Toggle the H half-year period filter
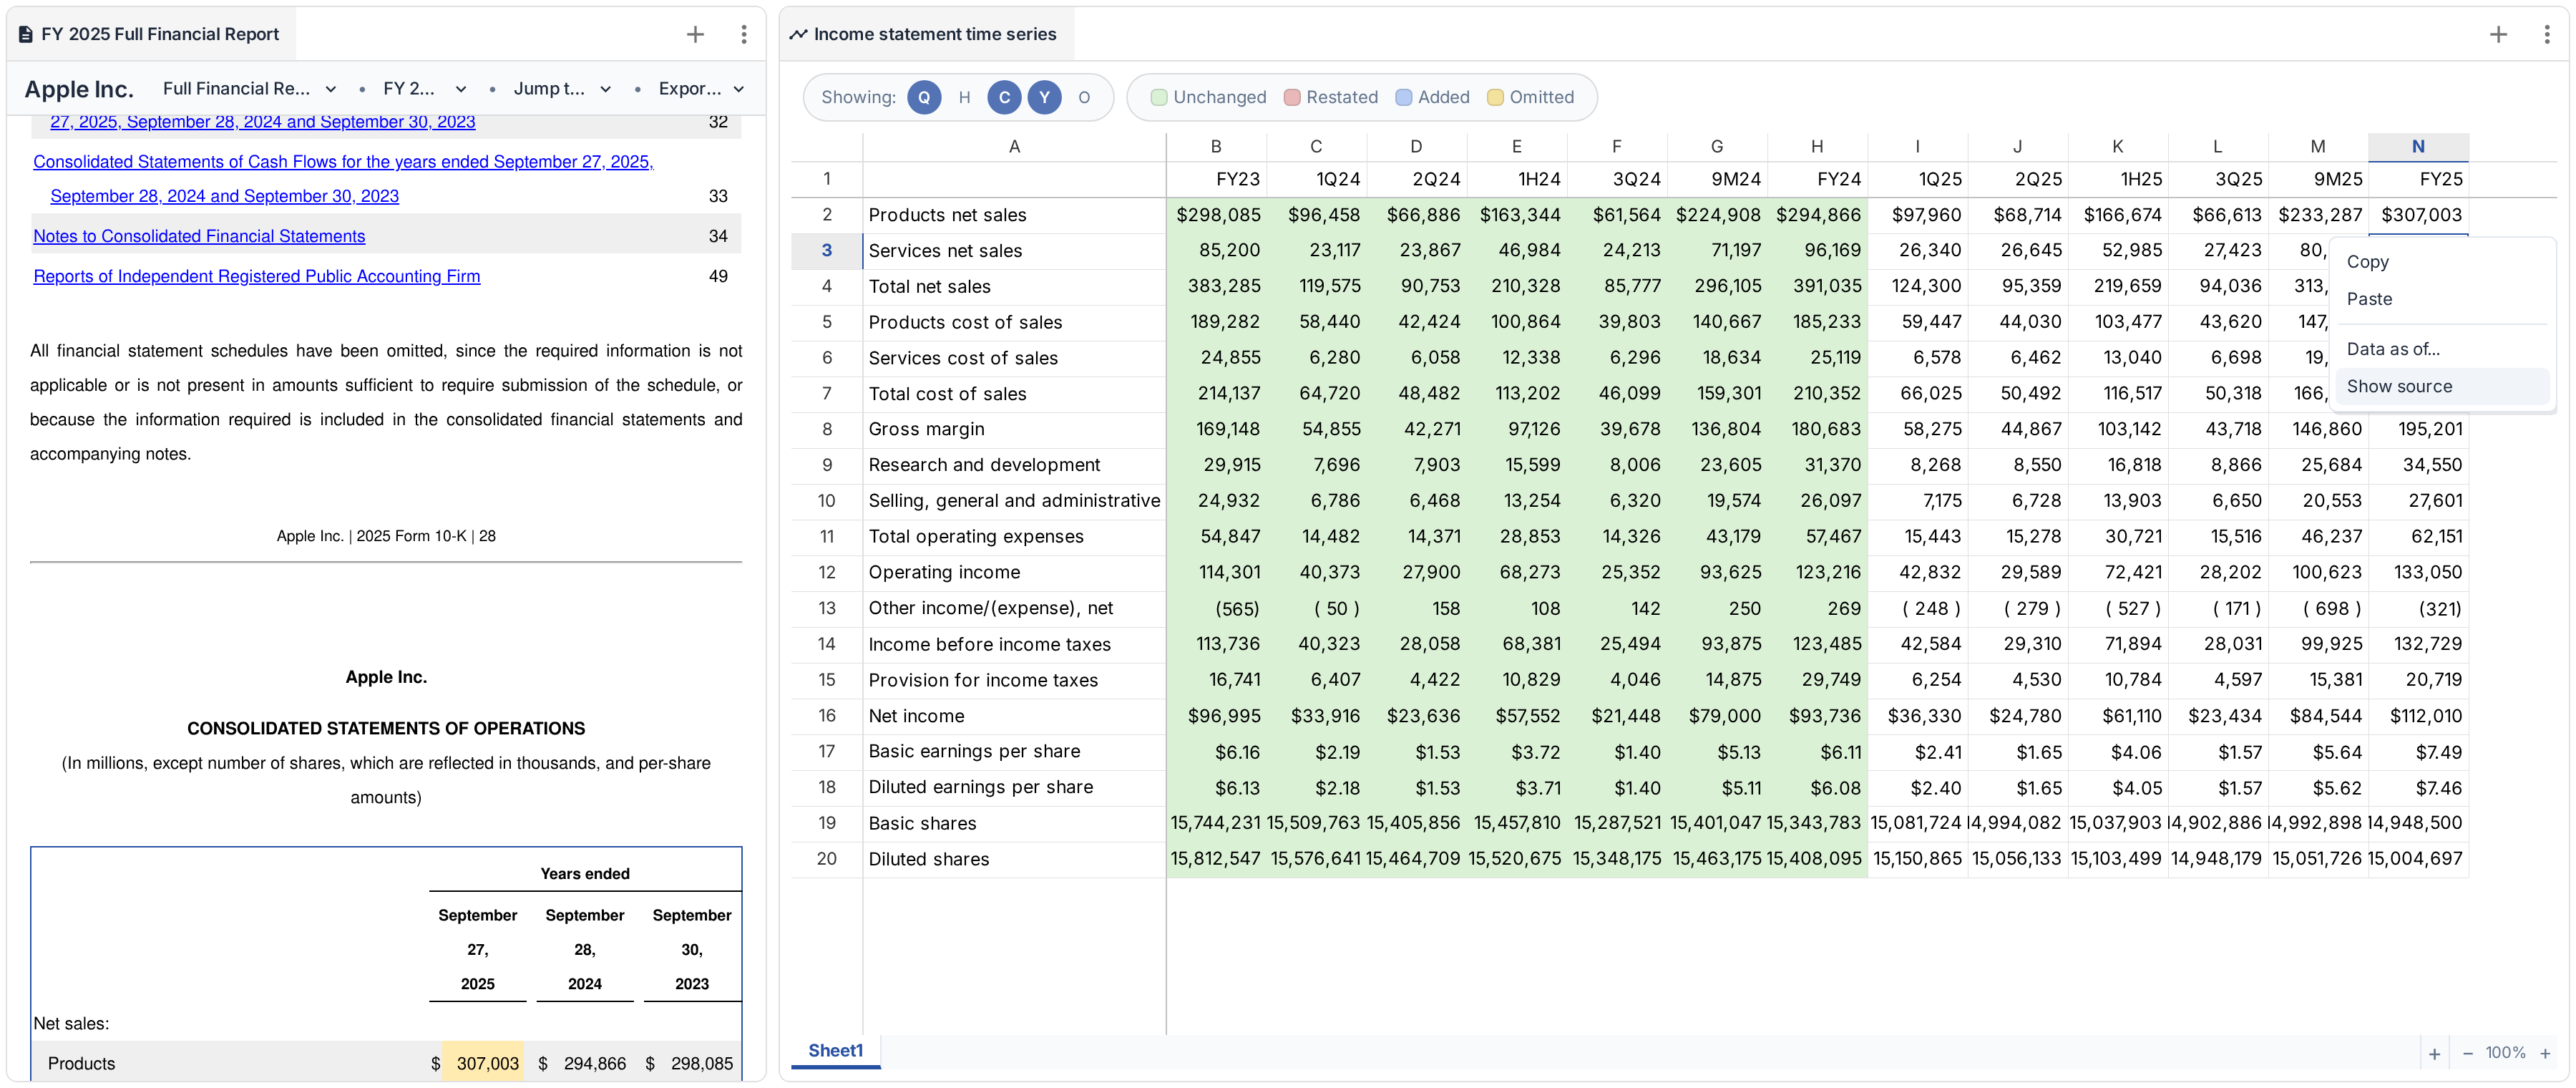 click(964, 97)
